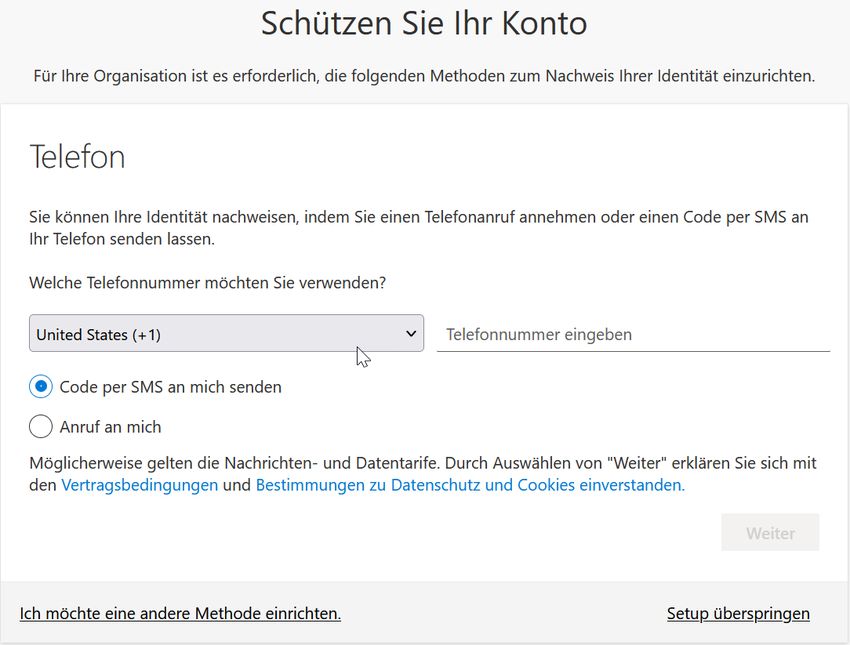Click the Telefon section heading
850x645 pixels.
pyautogui.click(x=77, y=157)
